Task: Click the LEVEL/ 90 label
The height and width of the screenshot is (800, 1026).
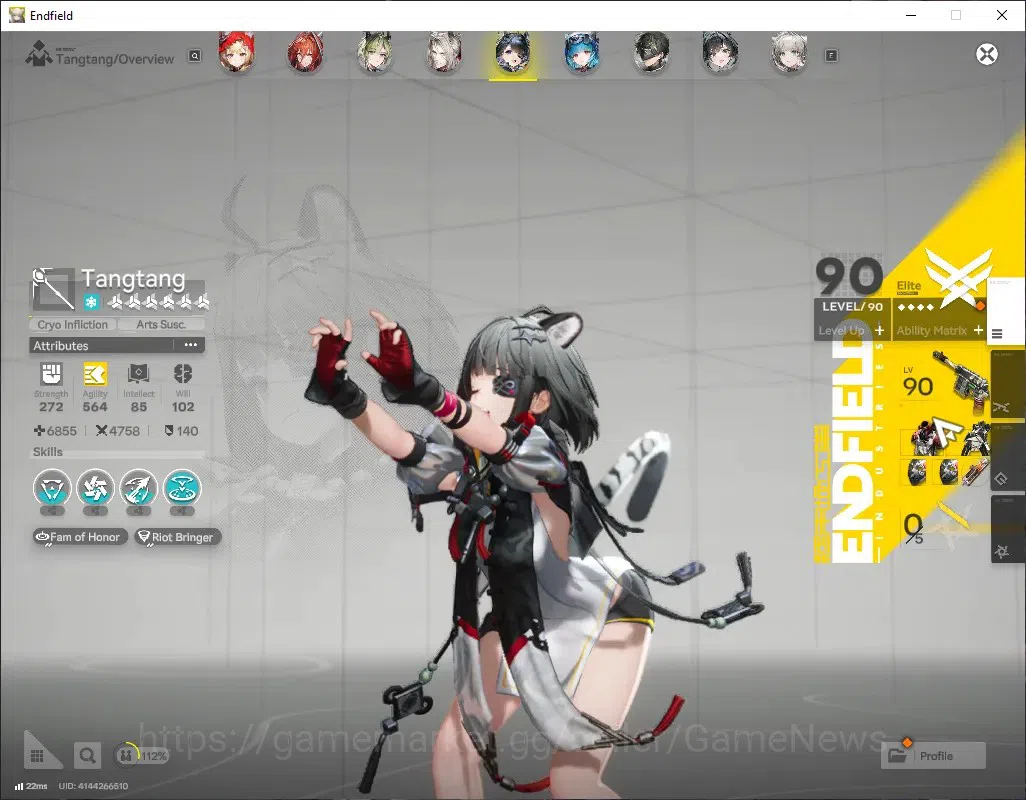Action: 852,306
